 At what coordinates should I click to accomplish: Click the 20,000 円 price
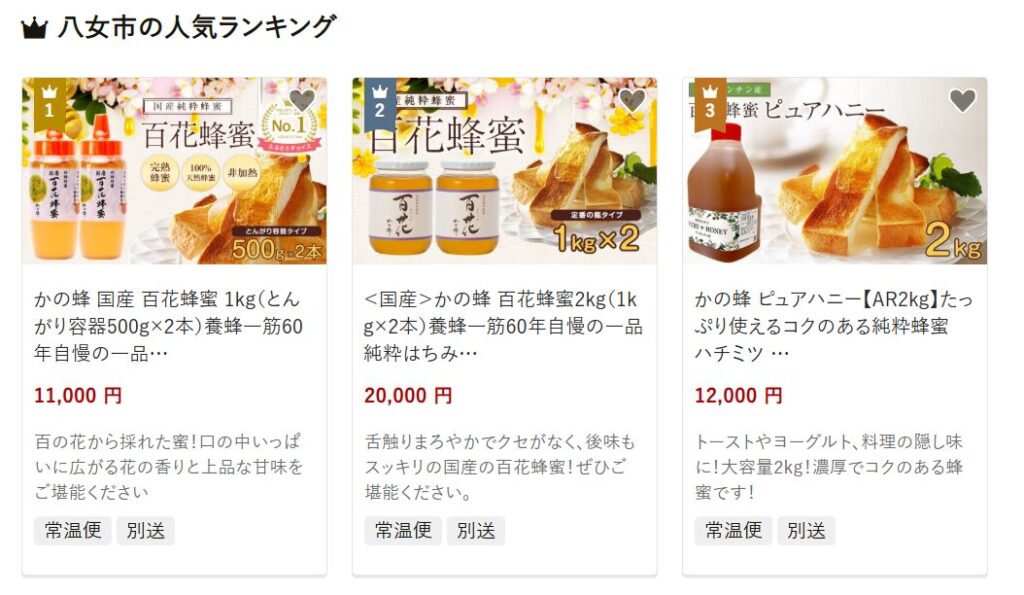point(408,395)
